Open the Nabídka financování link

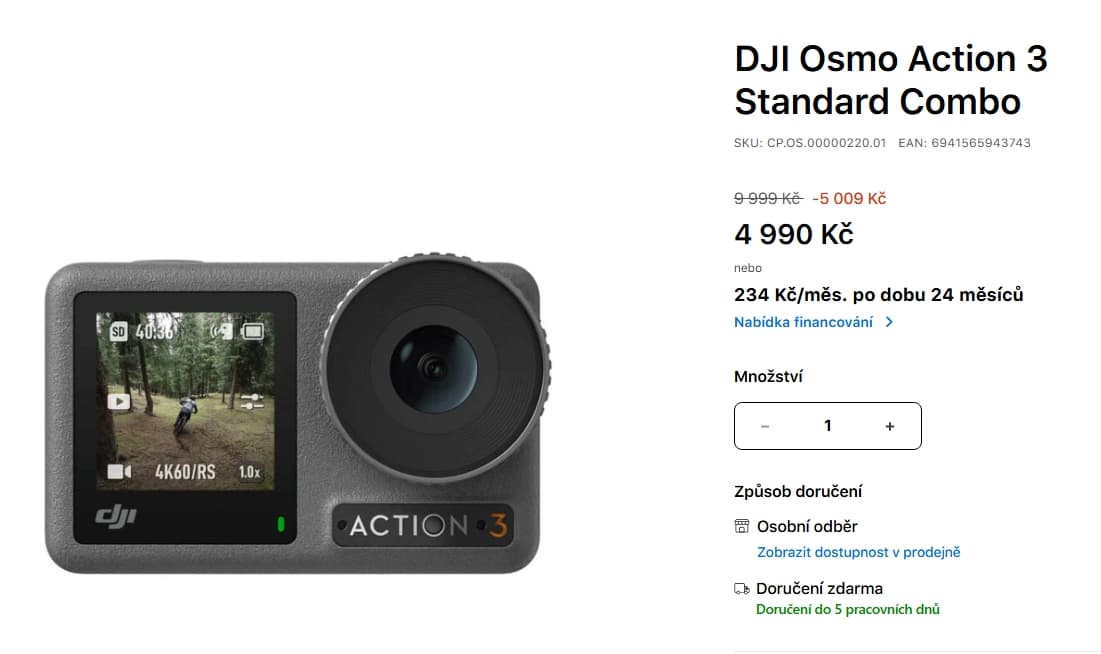[803, 322]
